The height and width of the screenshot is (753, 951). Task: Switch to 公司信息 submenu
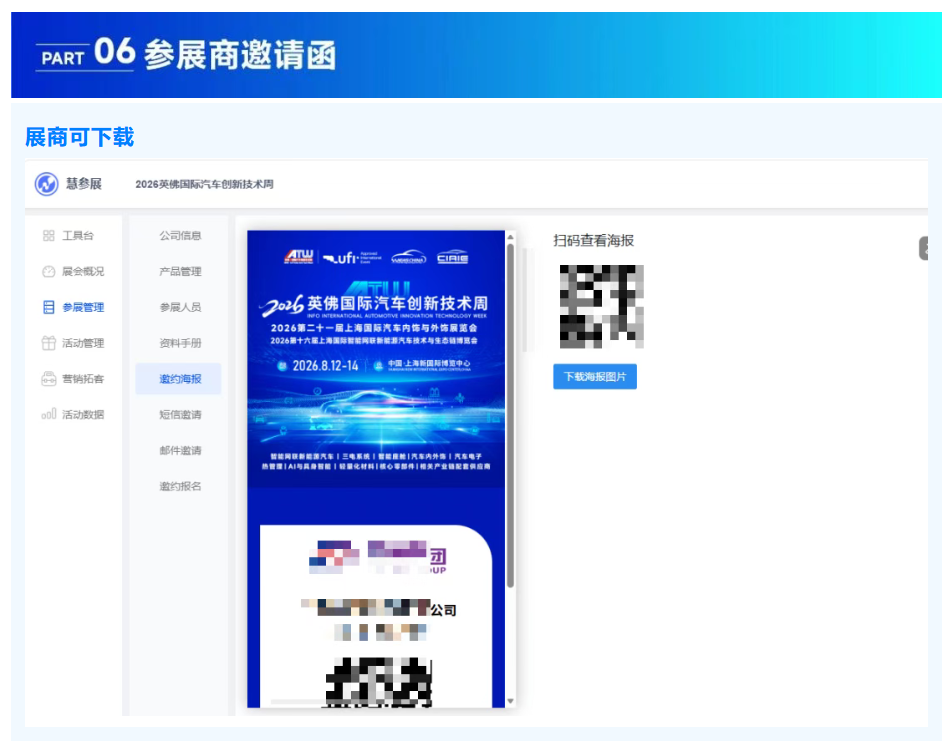click(180, 236)
